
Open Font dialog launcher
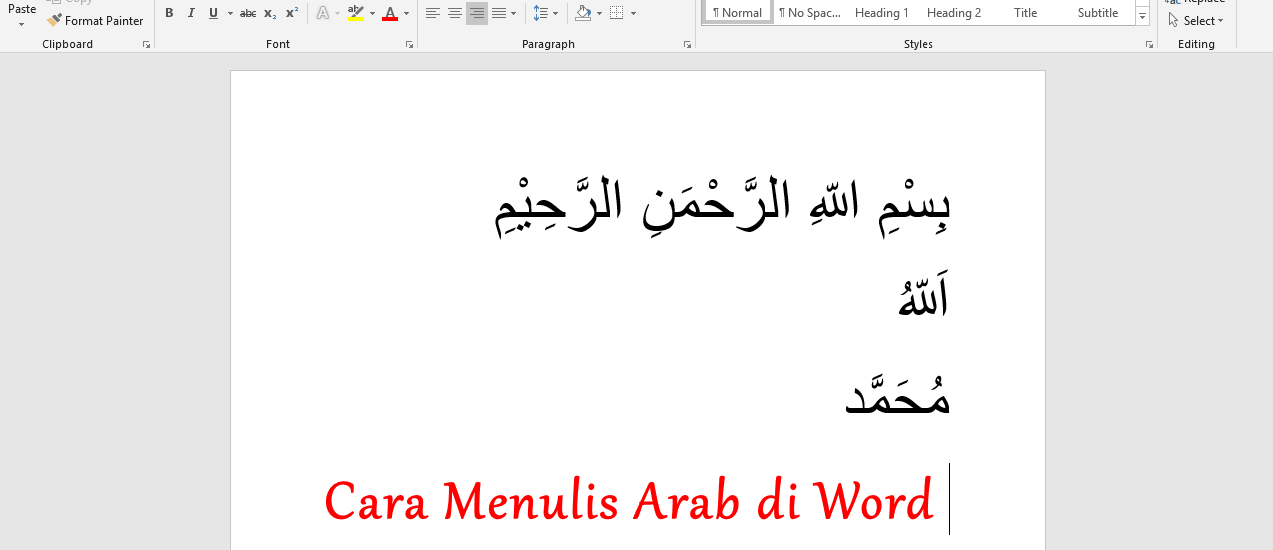click(x=409, y=45)
